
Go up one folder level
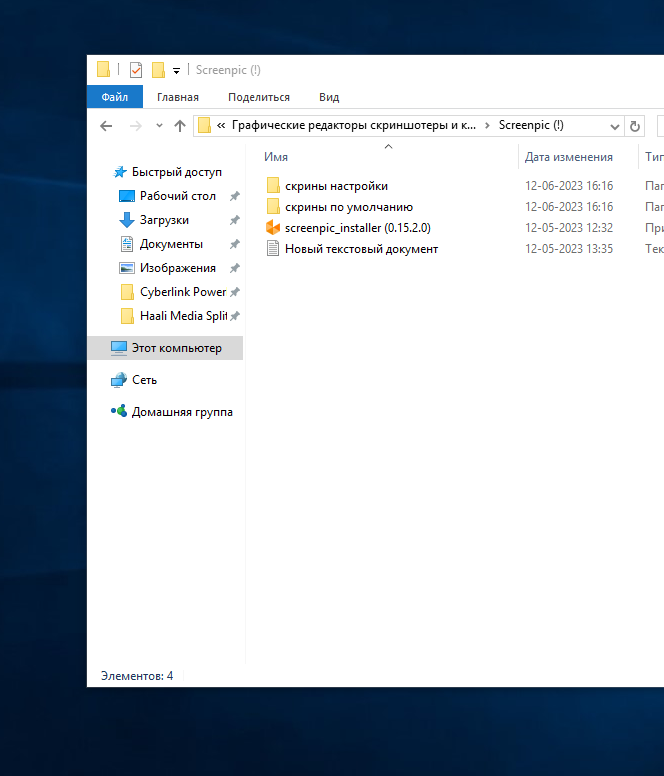(x=180, y=126)
